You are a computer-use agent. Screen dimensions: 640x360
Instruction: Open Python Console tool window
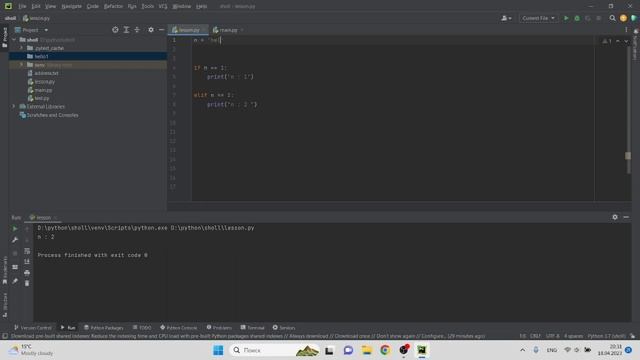[179, 328]
